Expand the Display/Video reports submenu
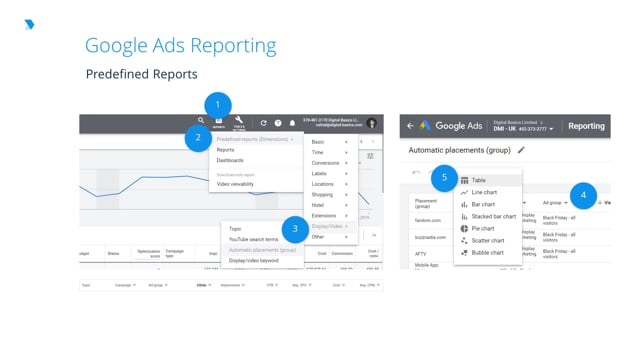The image size is (640, 360). tap(331, 226)
